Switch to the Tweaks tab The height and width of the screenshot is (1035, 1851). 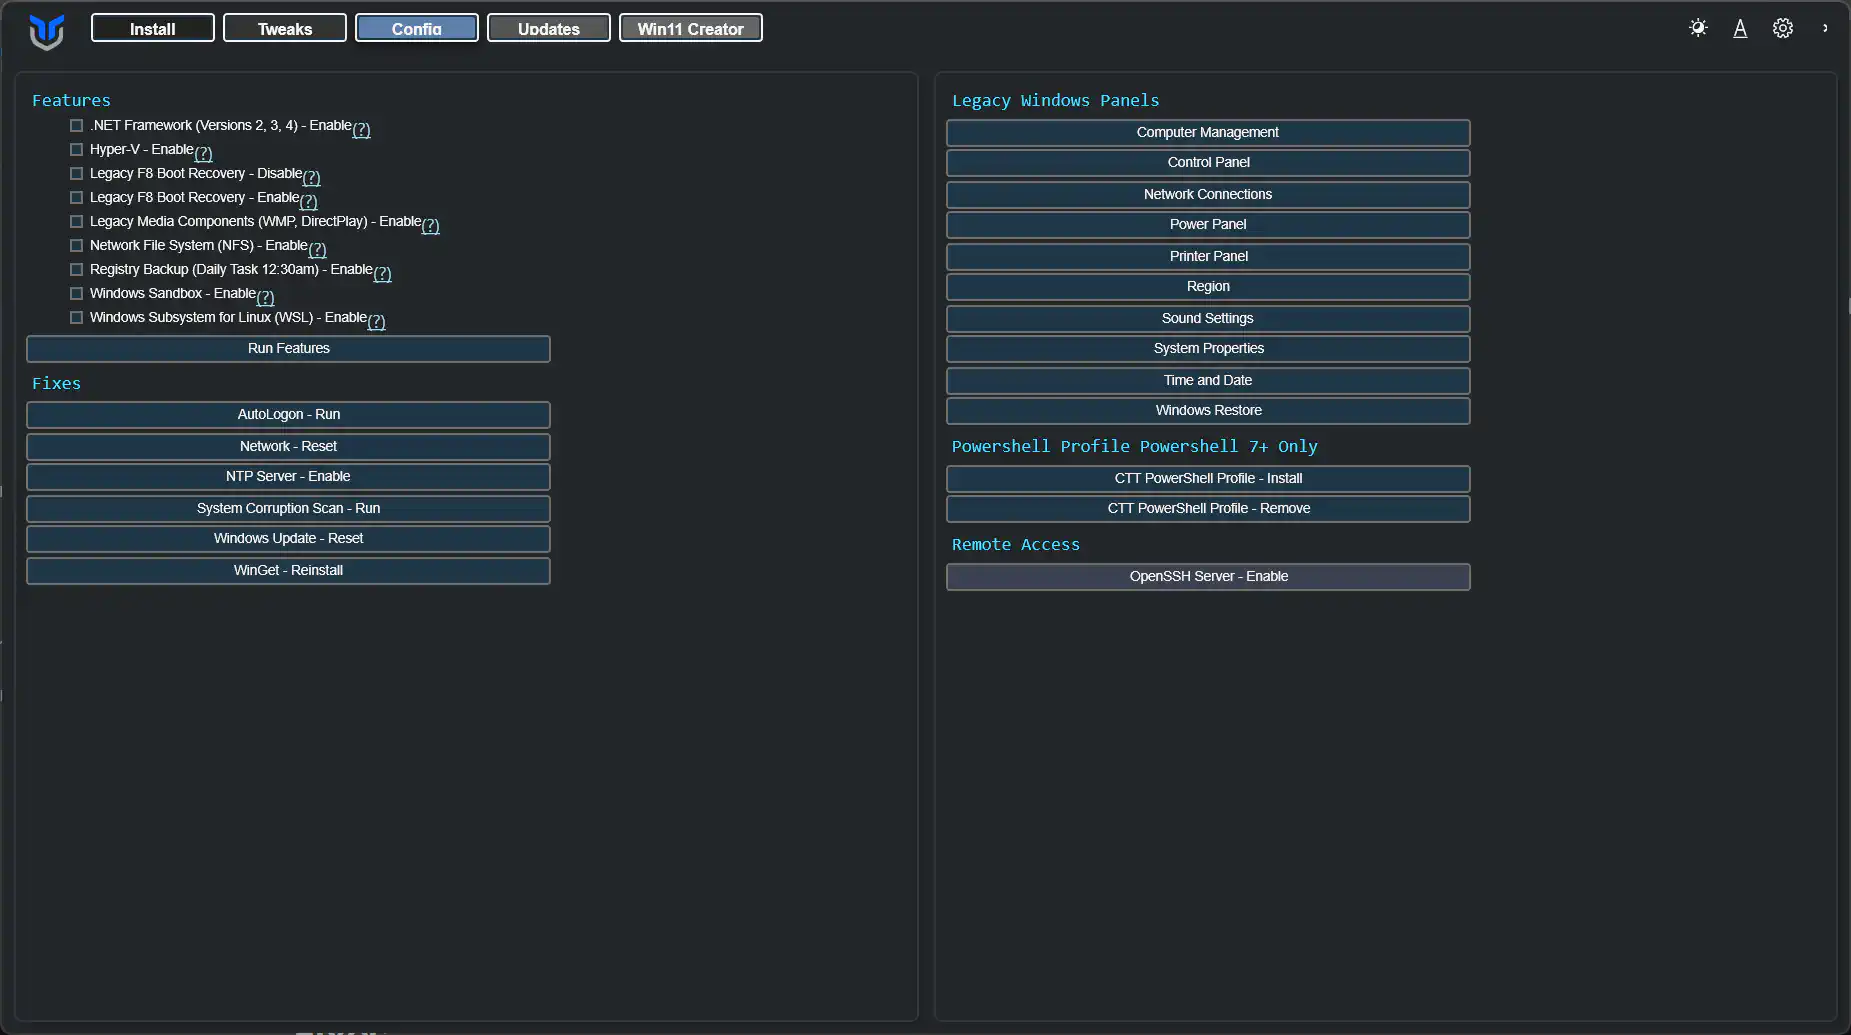pos(285,28)
